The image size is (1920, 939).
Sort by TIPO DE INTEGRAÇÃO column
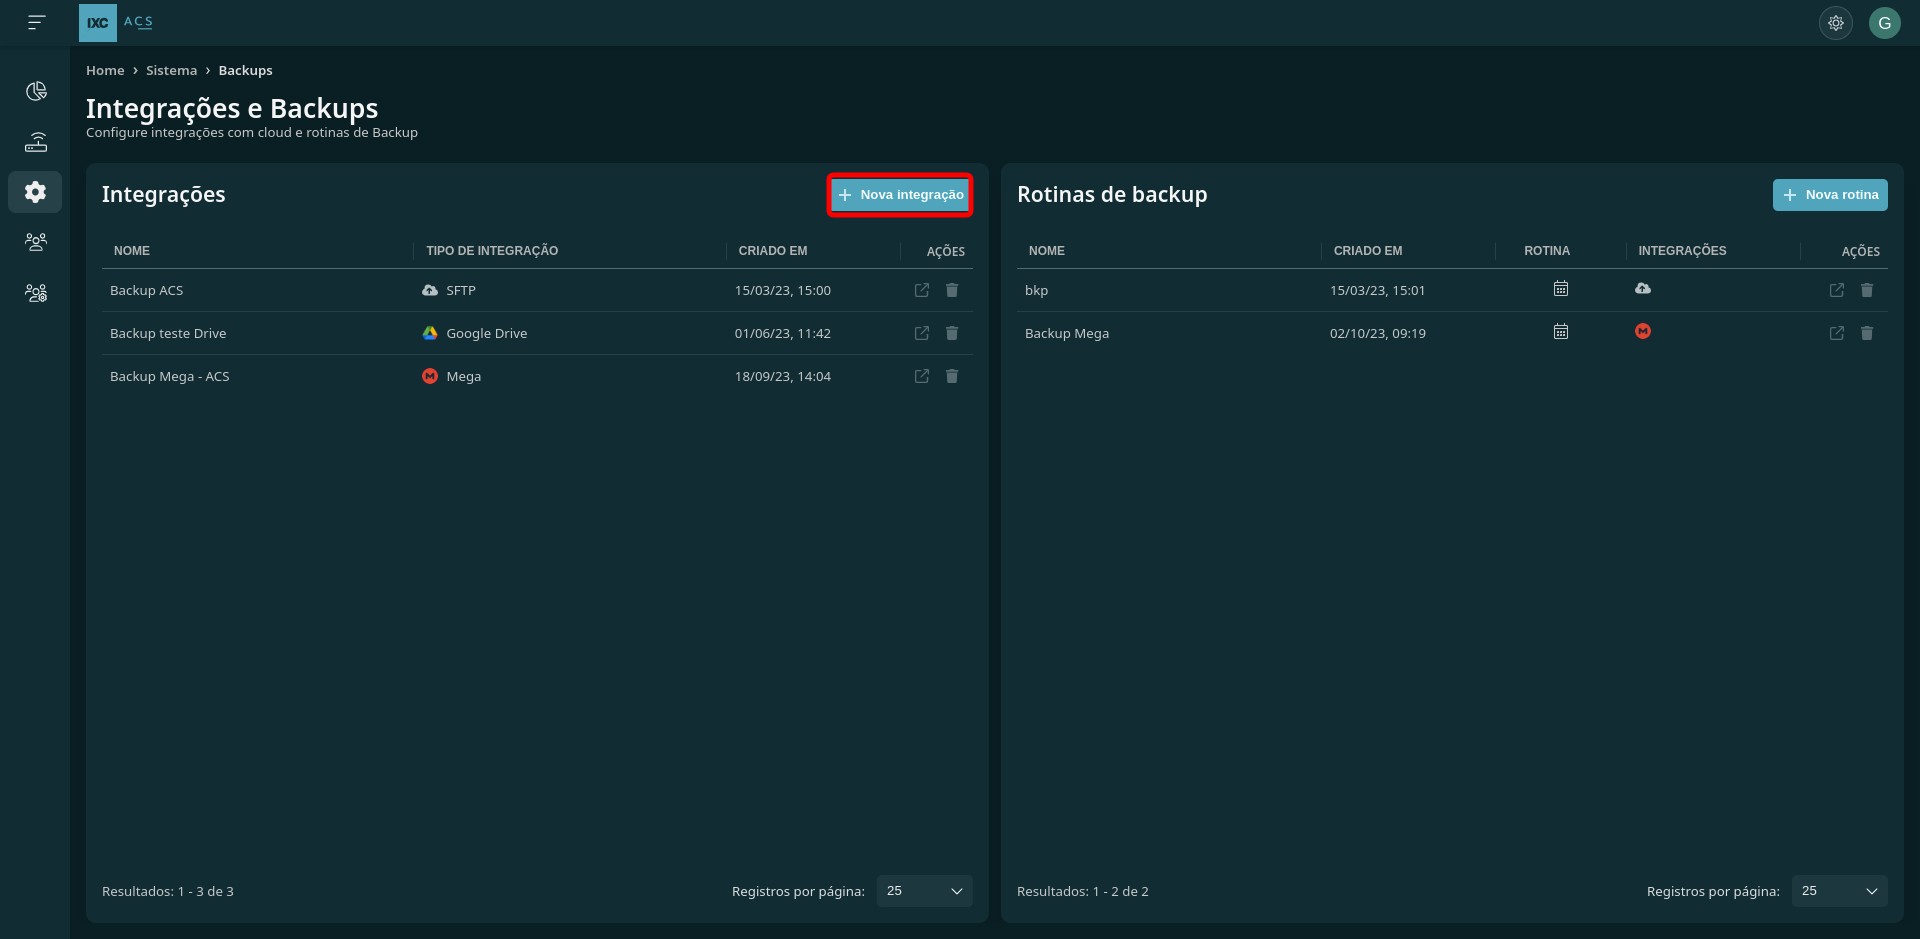pyautogui.click(x=492, y=251)
